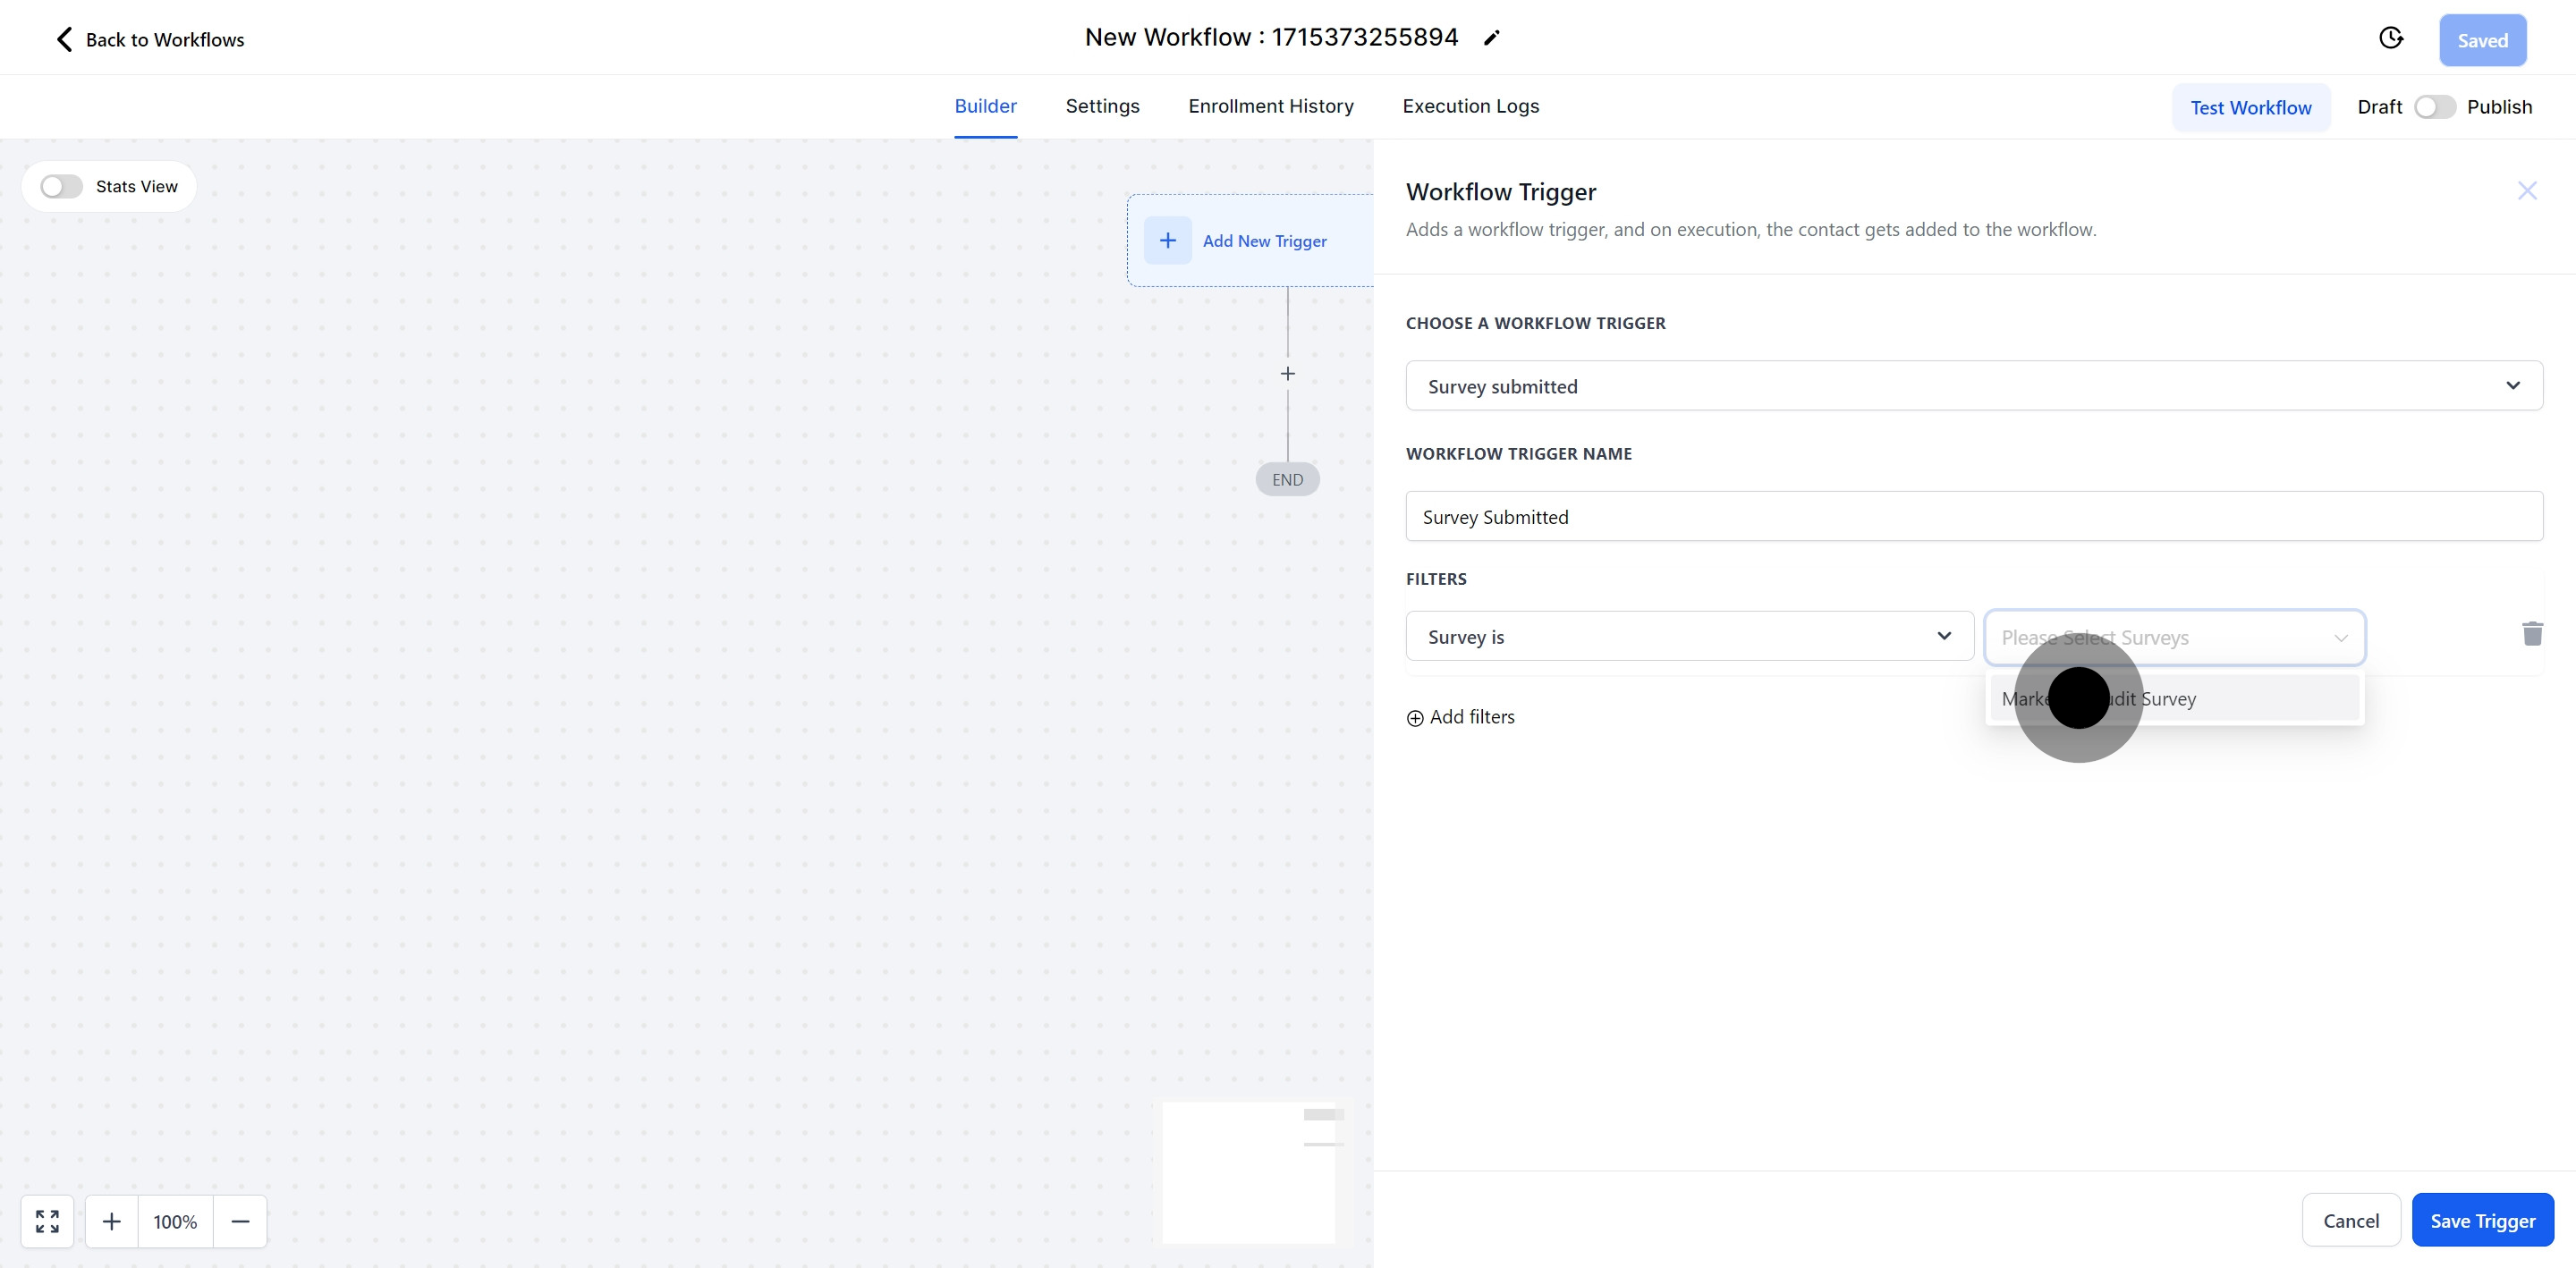The height and width of the screenshot is (1268, 2576).
Task: Click the END node on canvas
Action: 1287,480
